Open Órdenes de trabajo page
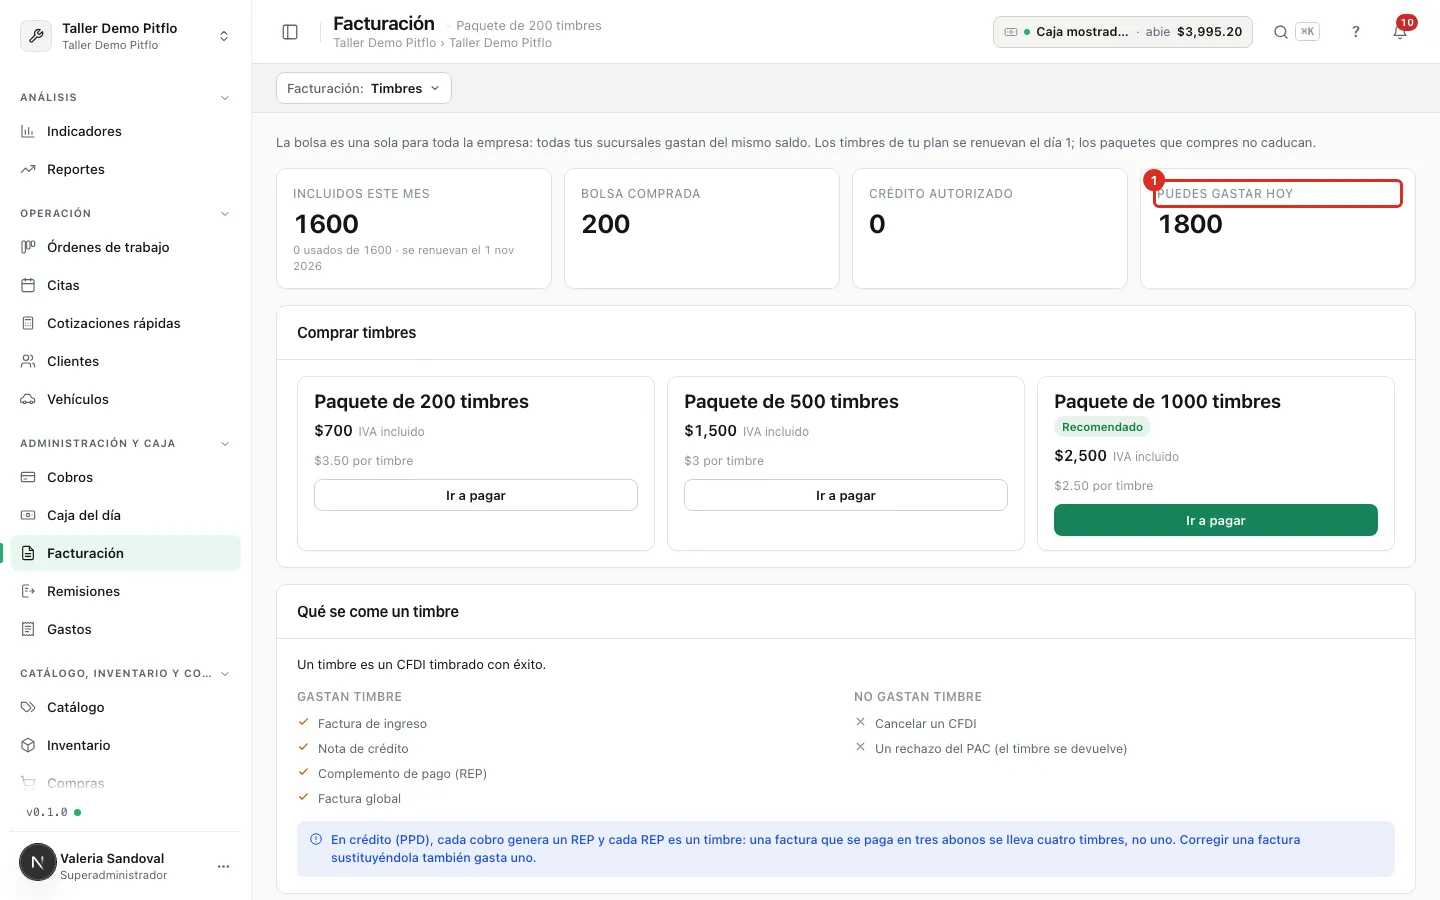Screen dimensions: 1440x900 click(126, 247)
